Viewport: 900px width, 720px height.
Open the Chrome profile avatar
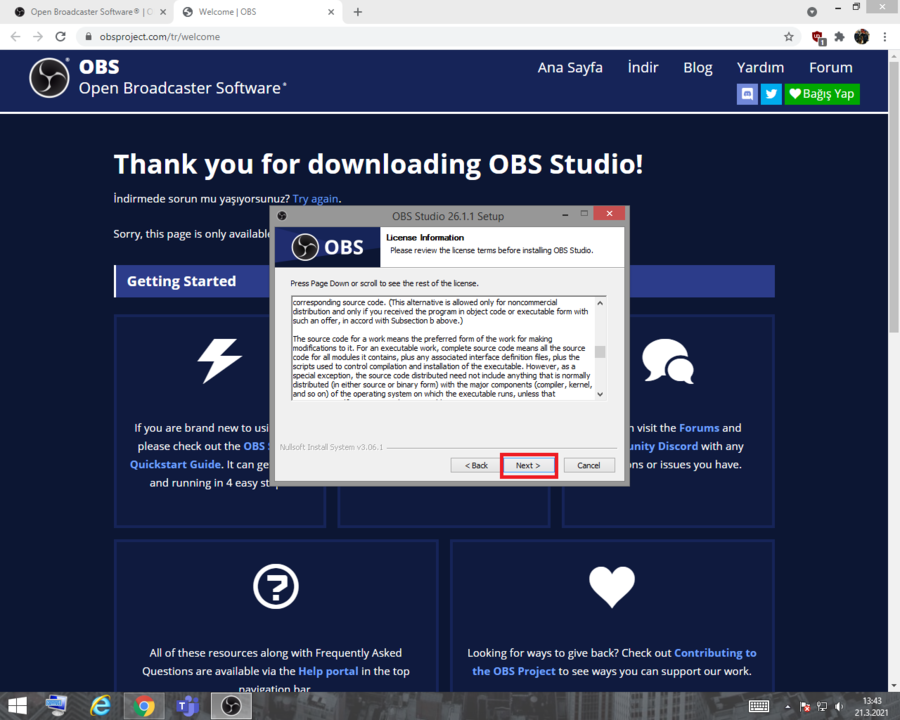862,37
